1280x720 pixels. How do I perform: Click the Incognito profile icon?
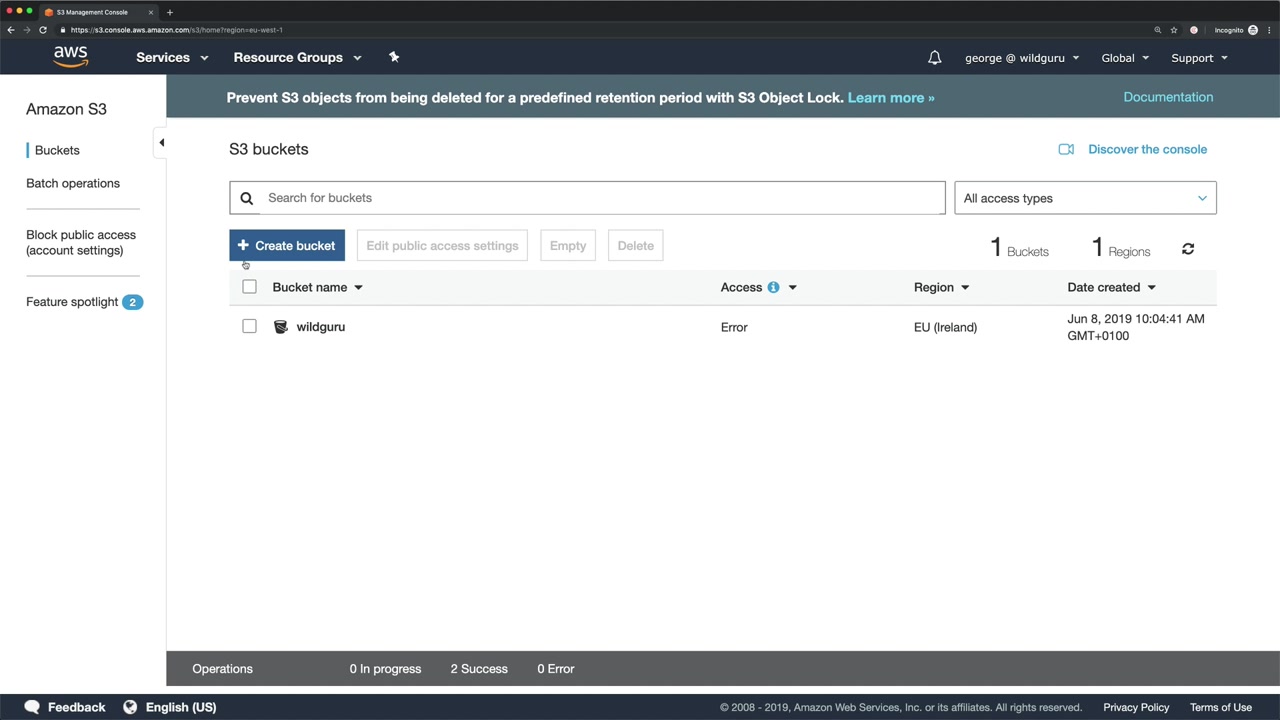pos(1253,30)
